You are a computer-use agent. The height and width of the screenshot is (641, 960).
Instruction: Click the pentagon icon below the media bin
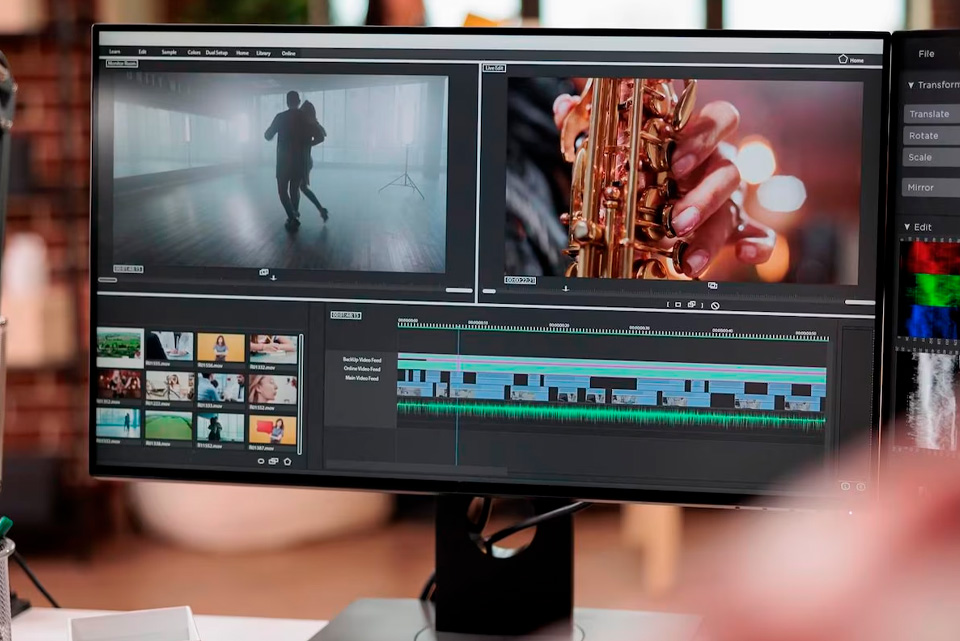(288, 462)
